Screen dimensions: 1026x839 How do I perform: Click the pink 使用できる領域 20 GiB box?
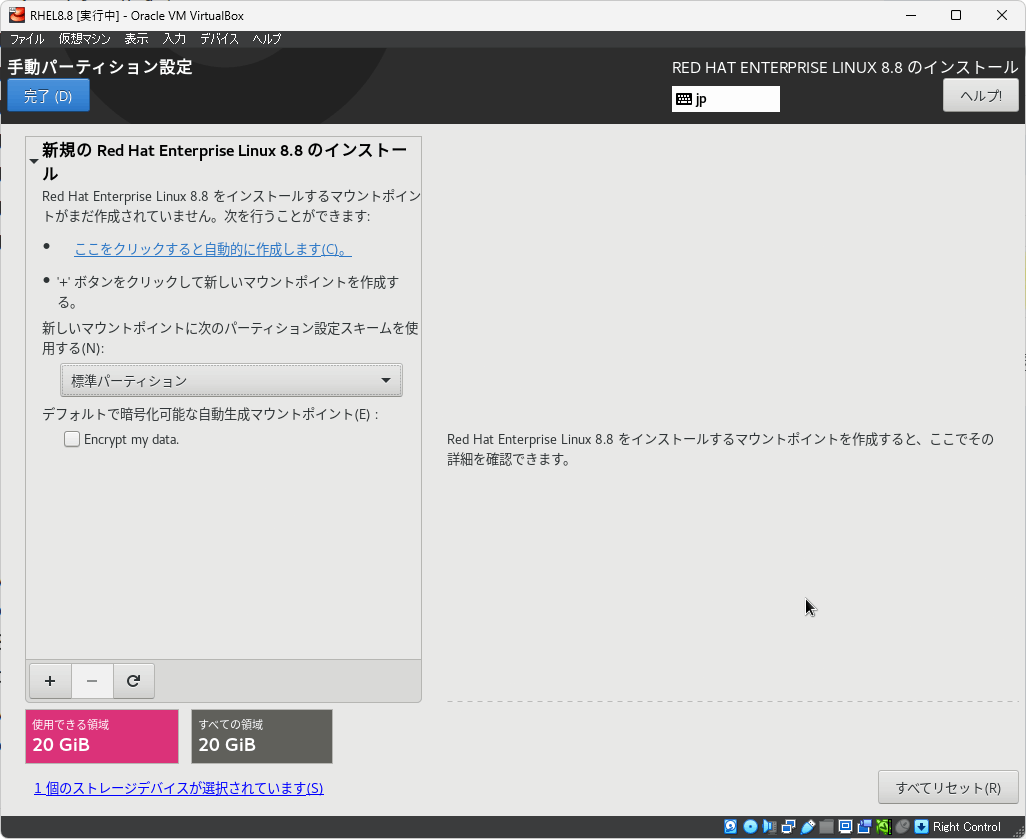click(x=102, y=736)
